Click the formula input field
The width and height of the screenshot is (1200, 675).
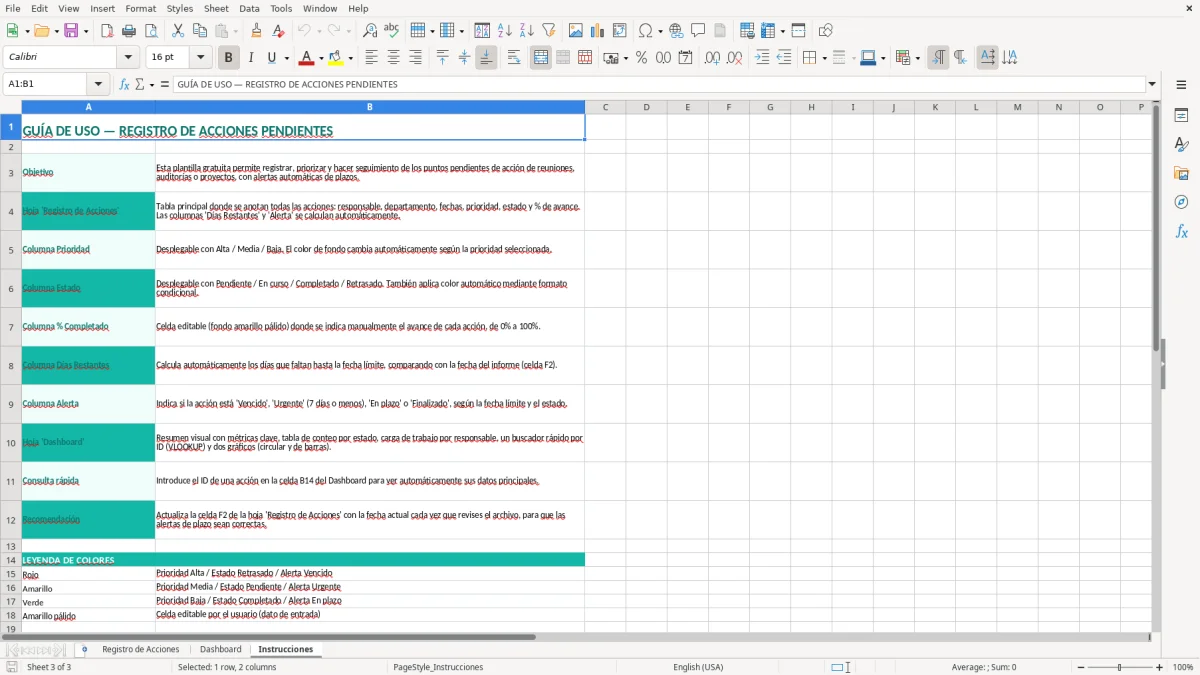coord(659,85)
